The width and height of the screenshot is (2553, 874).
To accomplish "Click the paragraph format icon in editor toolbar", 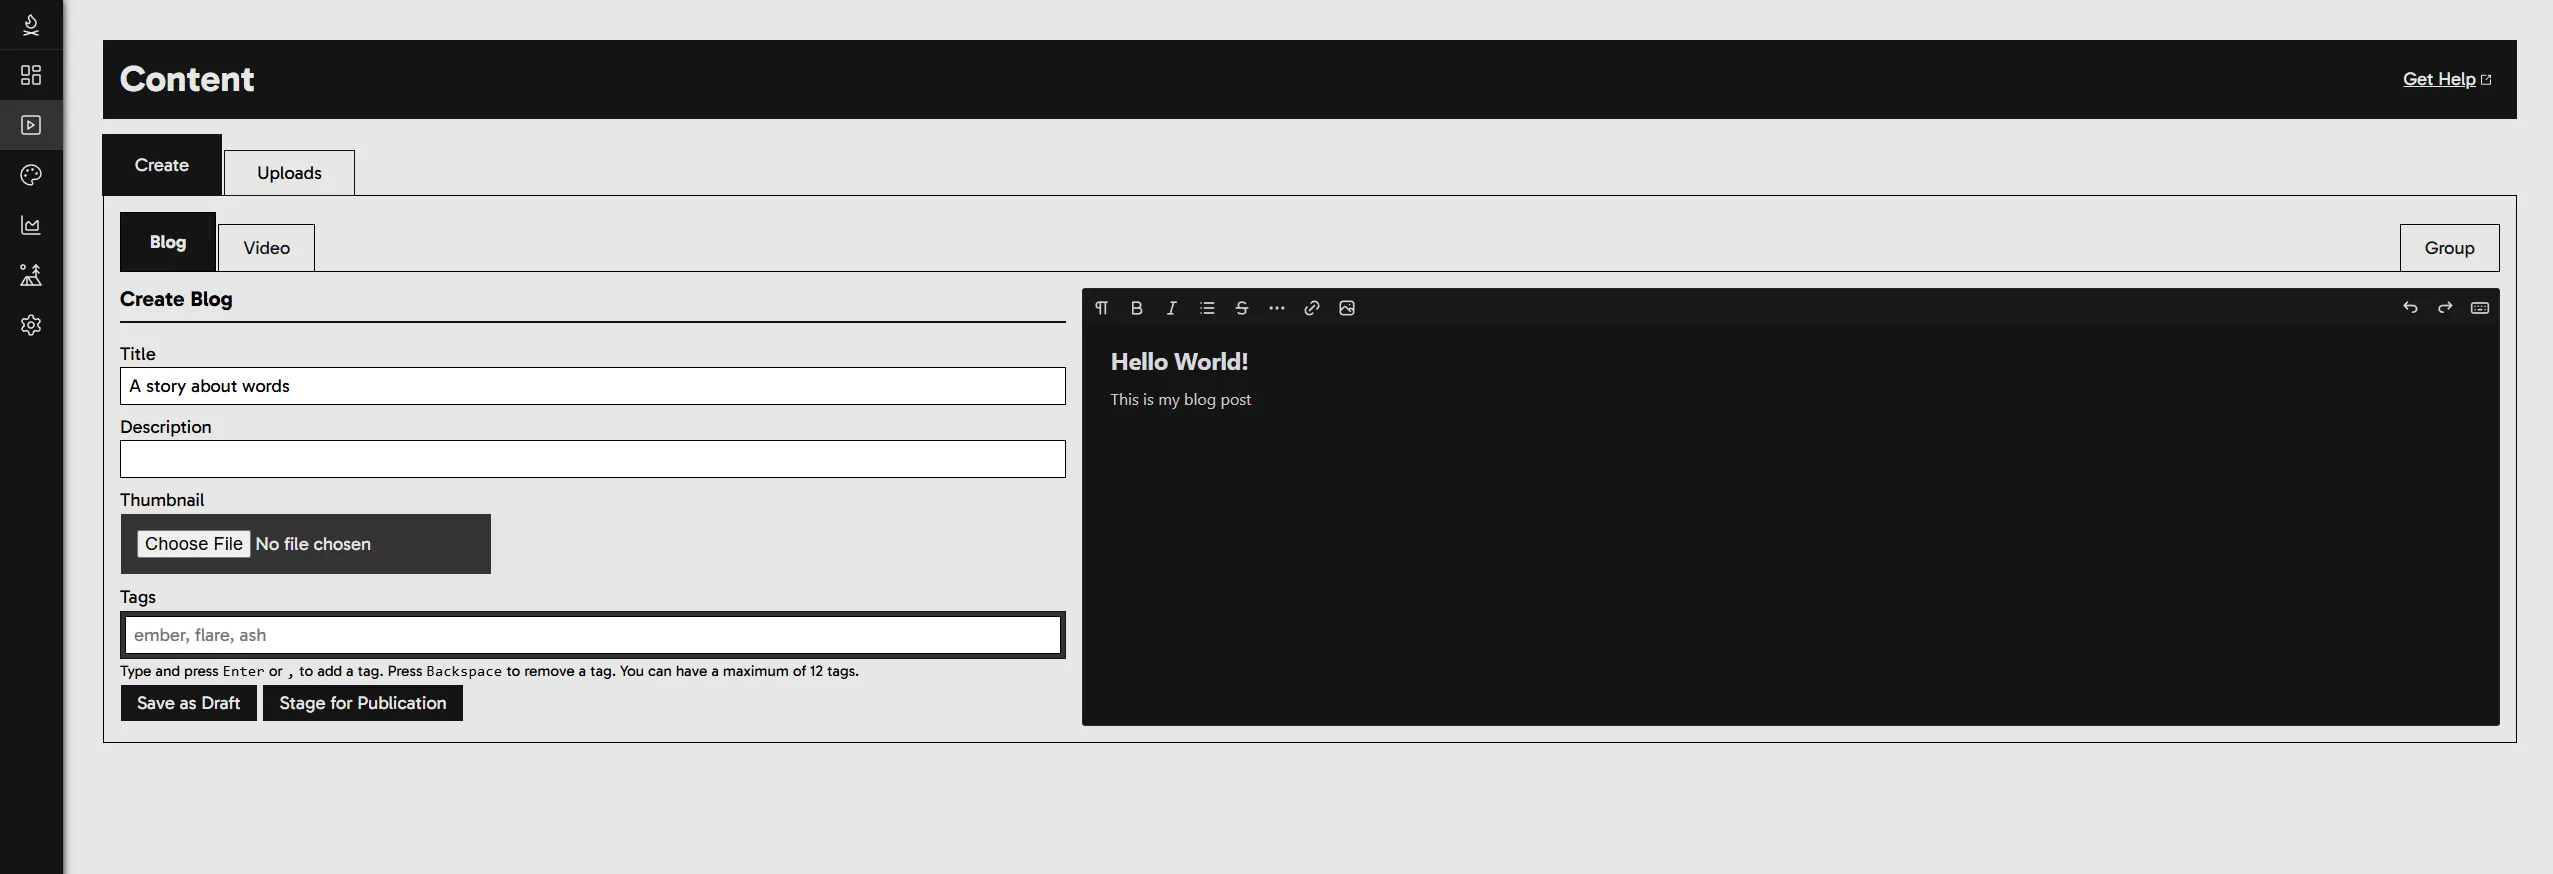I will pos(1101,308).
